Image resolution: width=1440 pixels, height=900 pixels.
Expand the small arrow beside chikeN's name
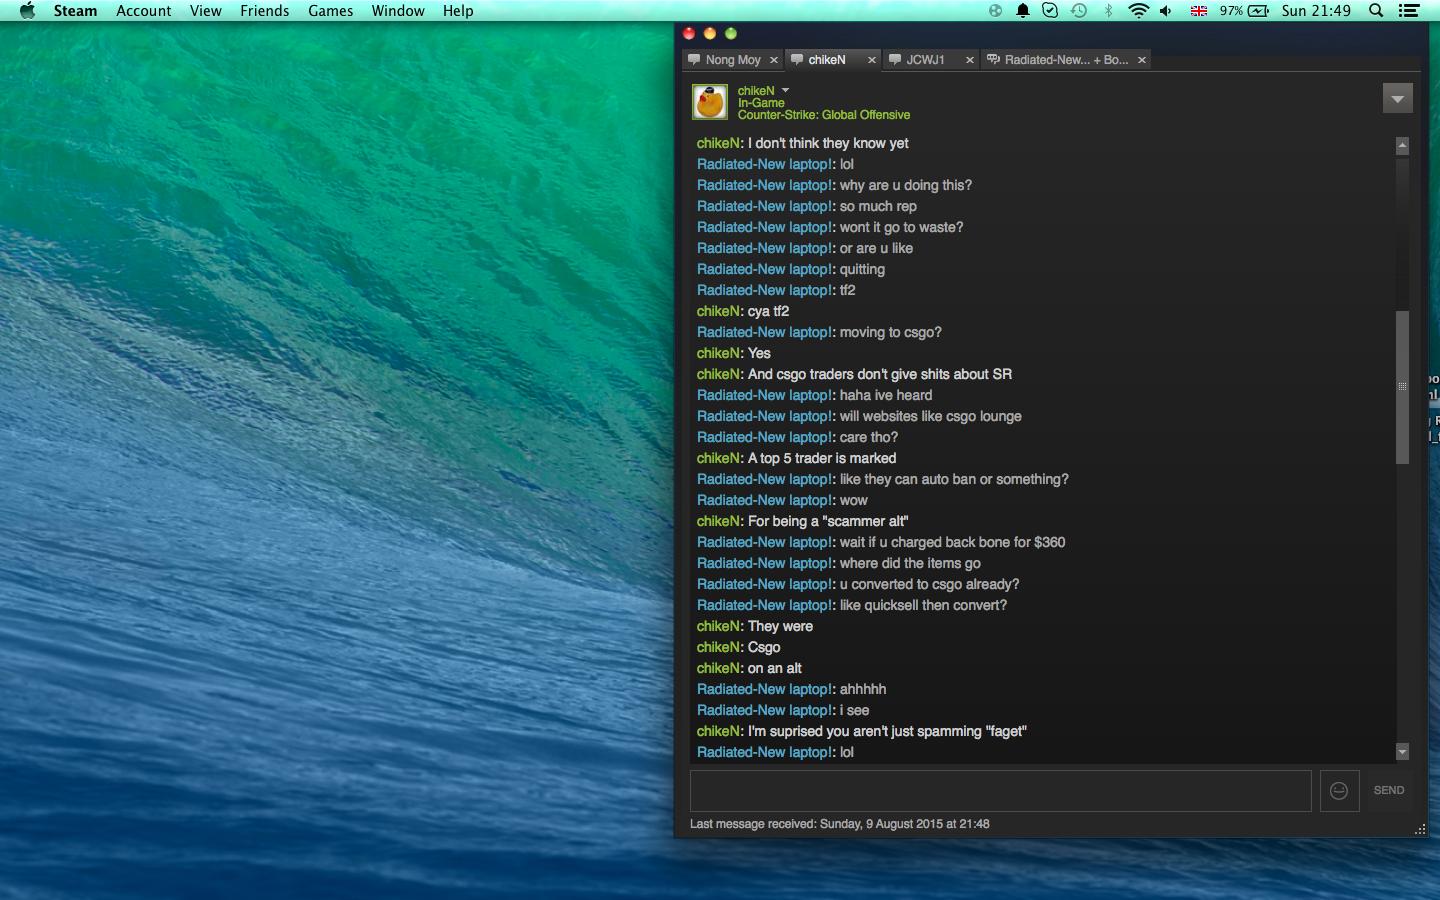pos(785,90)
